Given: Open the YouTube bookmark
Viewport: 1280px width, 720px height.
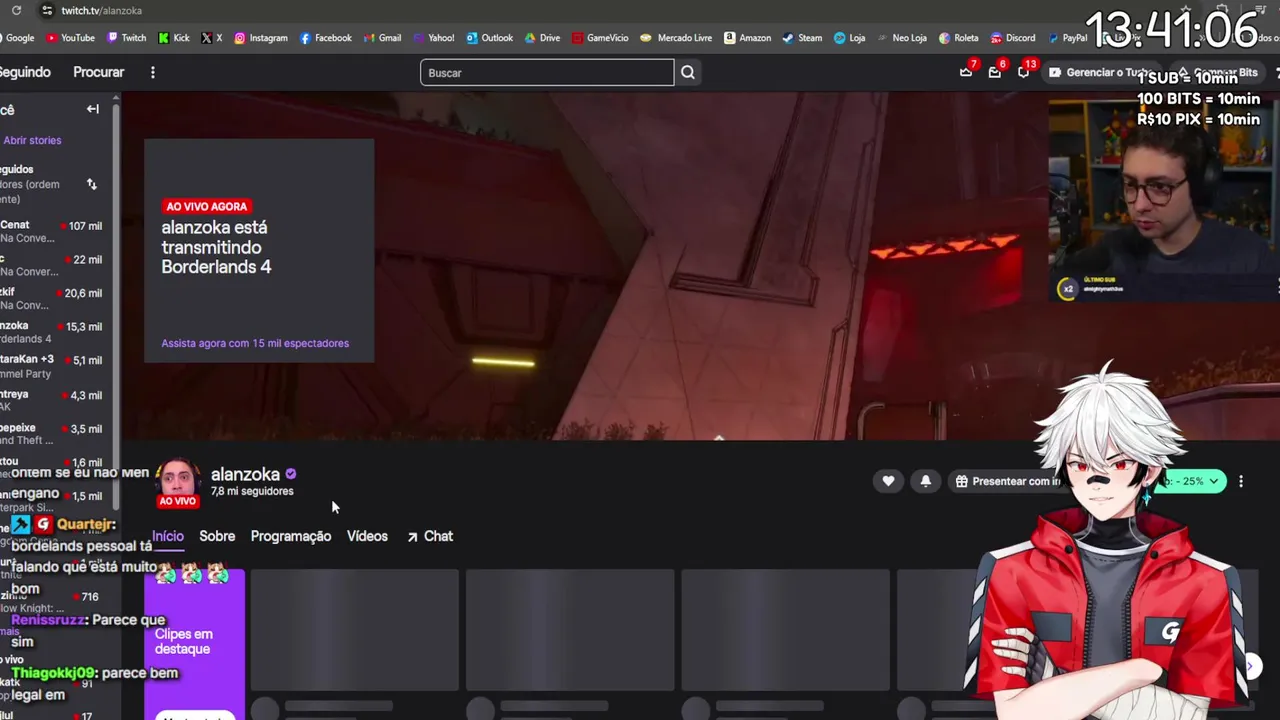Looking at the screenshot, I should pyautogui.click(x=70, y=38).
